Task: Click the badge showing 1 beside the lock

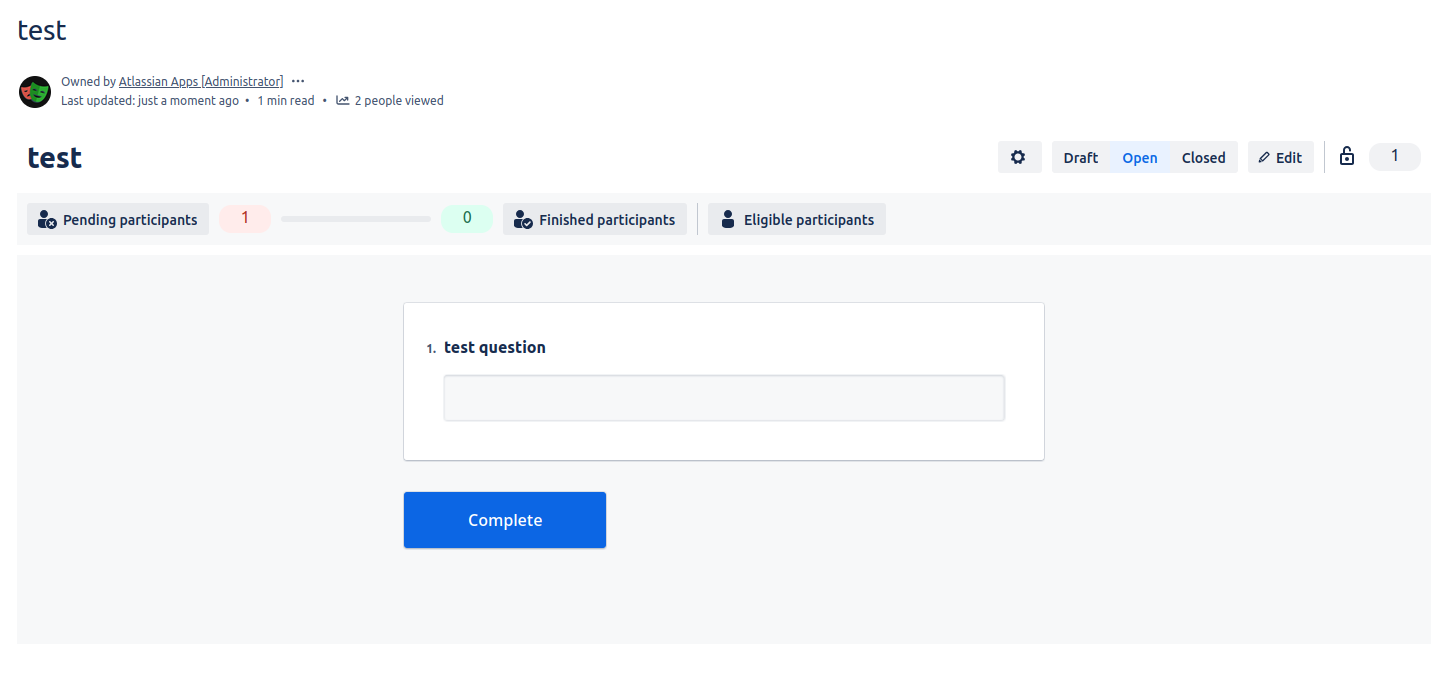Action: (1394, 156)
